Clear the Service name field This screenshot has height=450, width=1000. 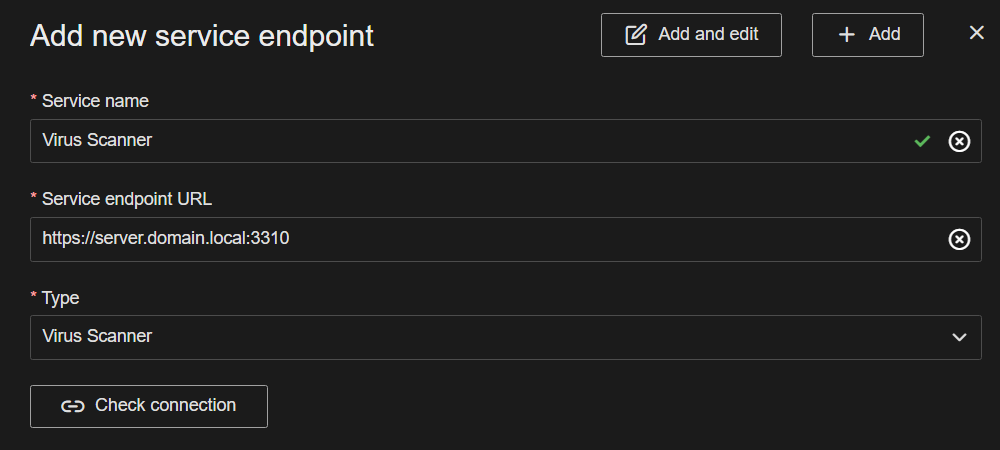(959, 141)
